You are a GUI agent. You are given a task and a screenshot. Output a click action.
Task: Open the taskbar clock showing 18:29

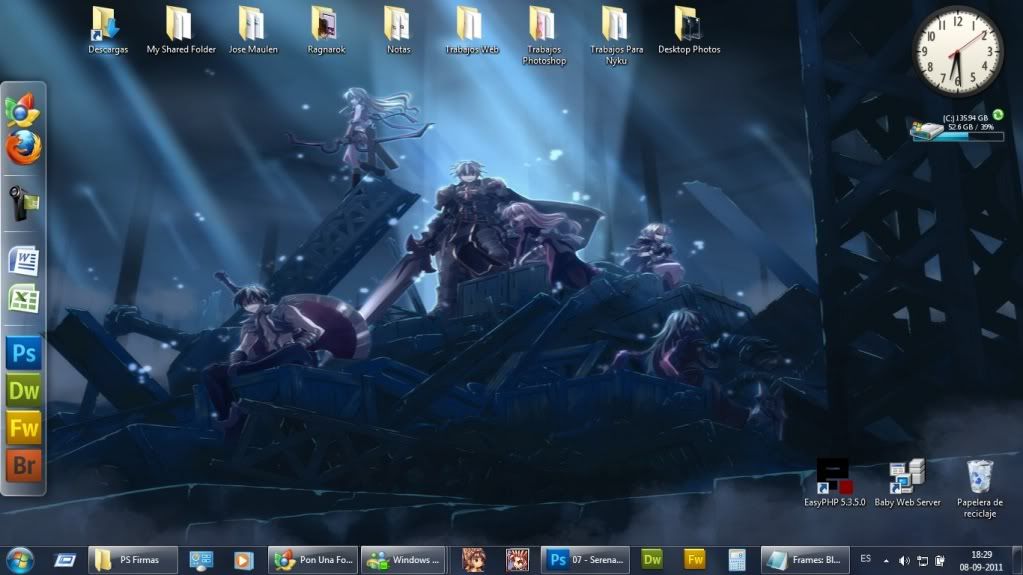(x=981, y=561)
